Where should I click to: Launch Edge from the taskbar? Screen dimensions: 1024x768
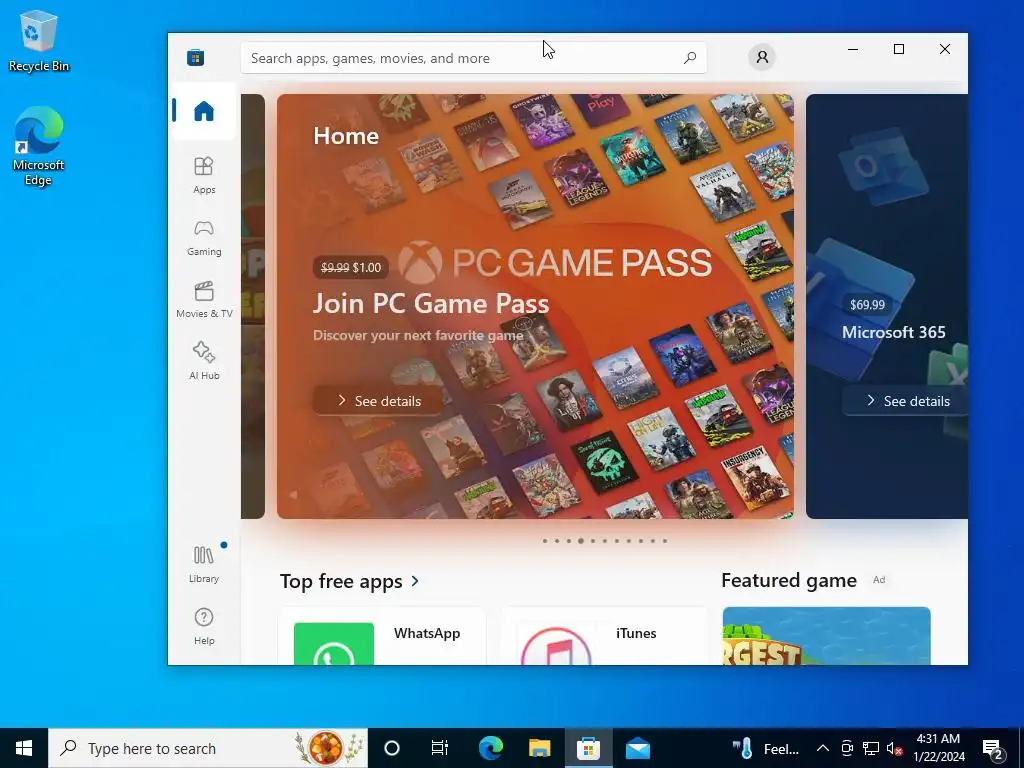click(490, 748)
